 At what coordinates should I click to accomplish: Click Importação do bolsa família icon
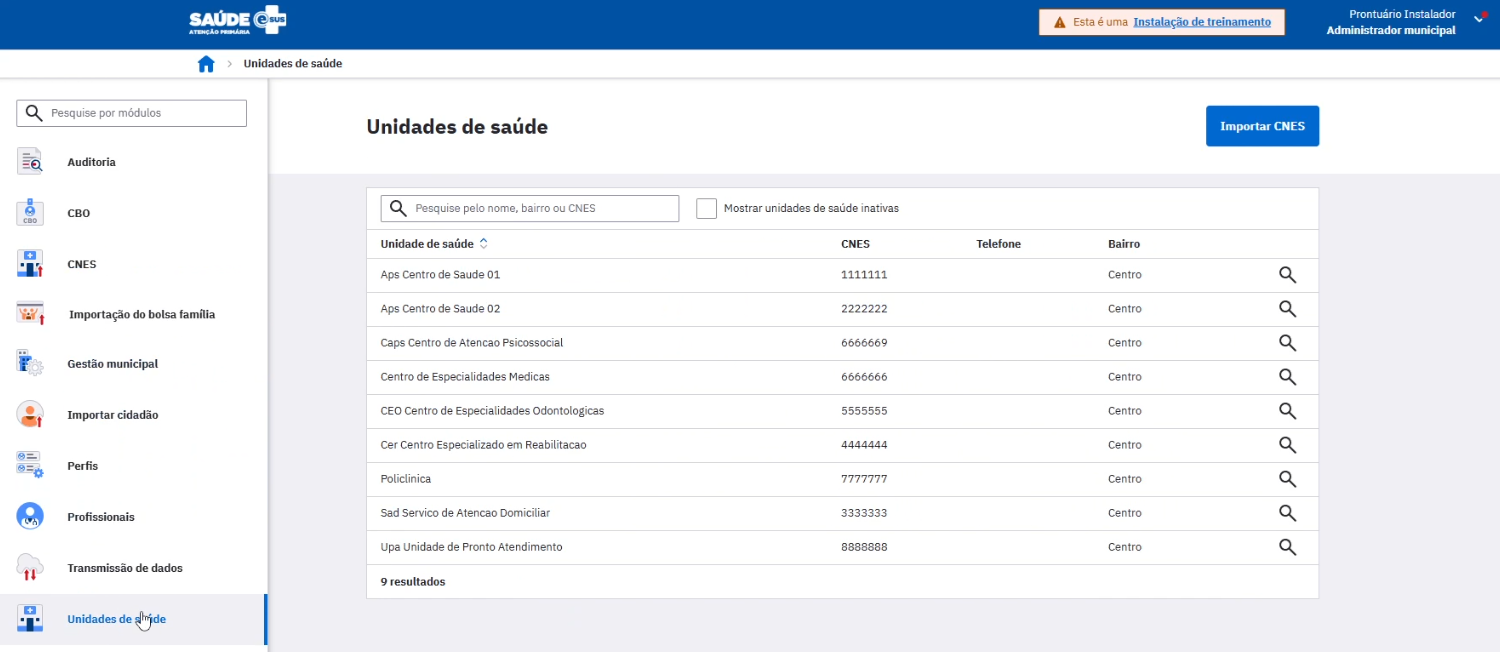[x=30, y=314]
